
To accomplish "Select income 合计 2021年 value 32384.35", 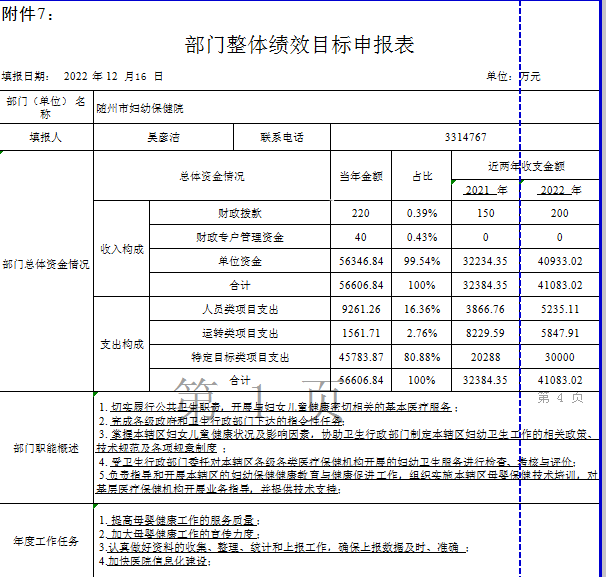I will coord(485,285).
